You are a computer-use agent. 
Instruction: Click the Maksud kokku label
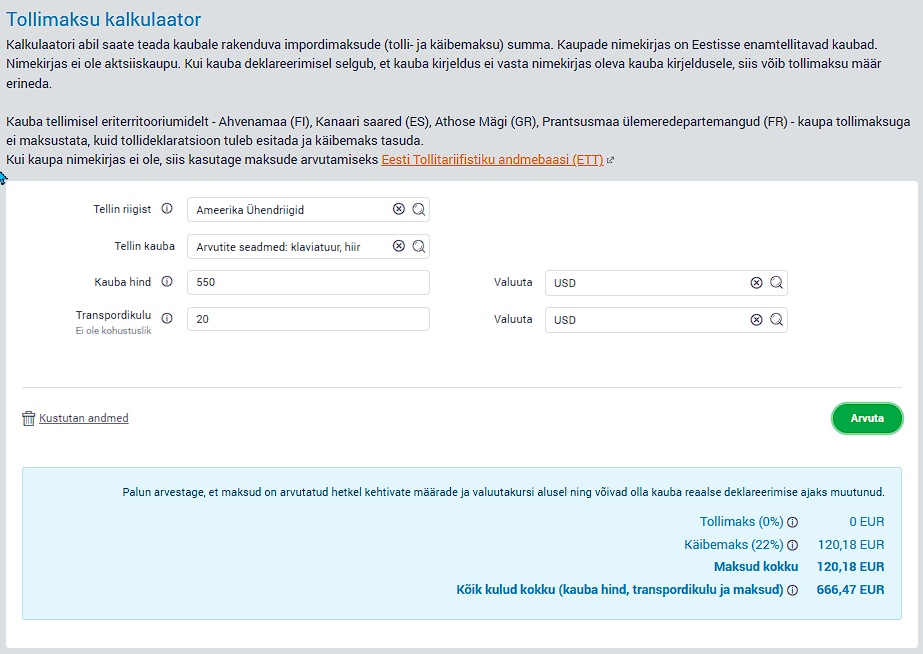coord(756,567)
